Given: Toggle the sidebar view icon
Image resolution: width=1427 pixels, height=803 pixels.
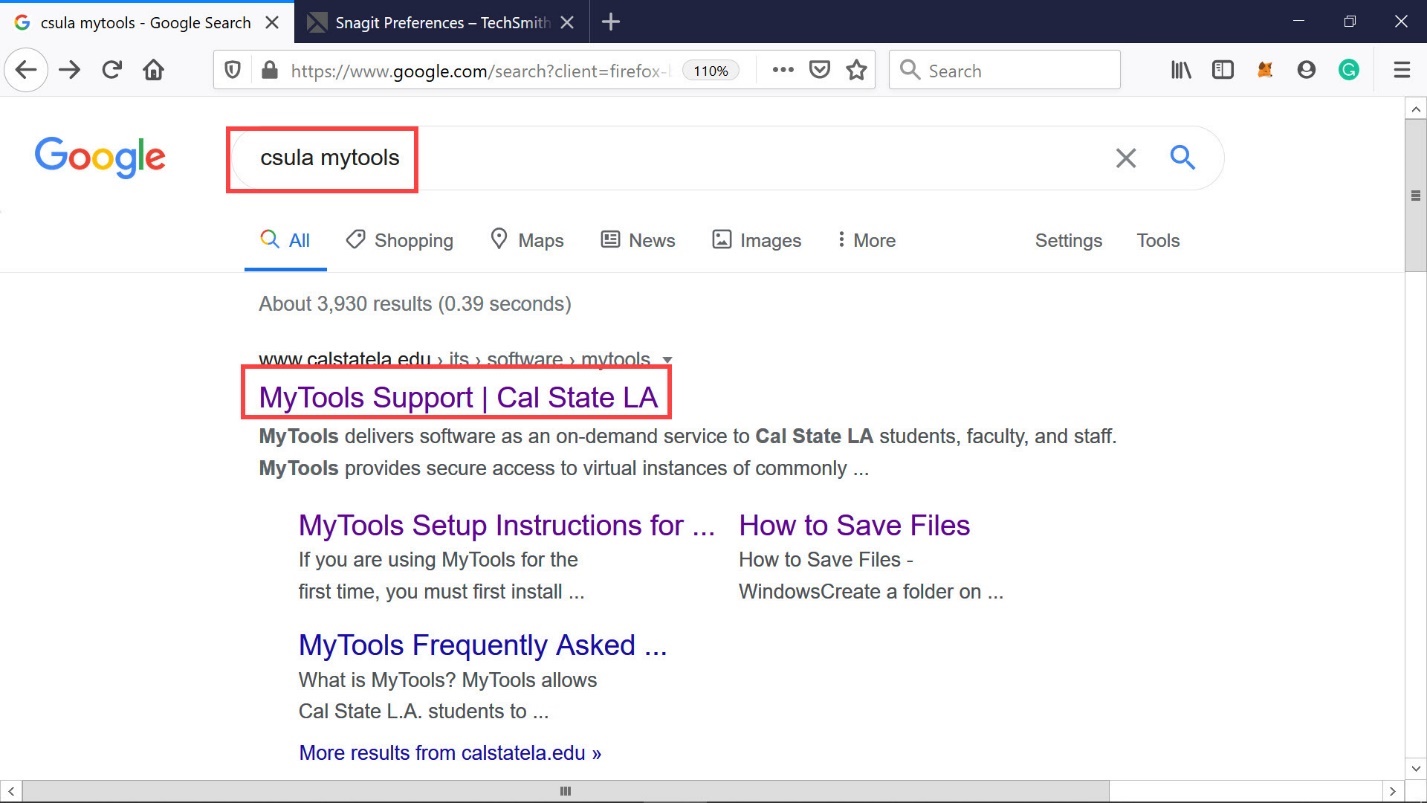Looking at the screenshot, I should pyautogui.click(x=1222, y=70).
